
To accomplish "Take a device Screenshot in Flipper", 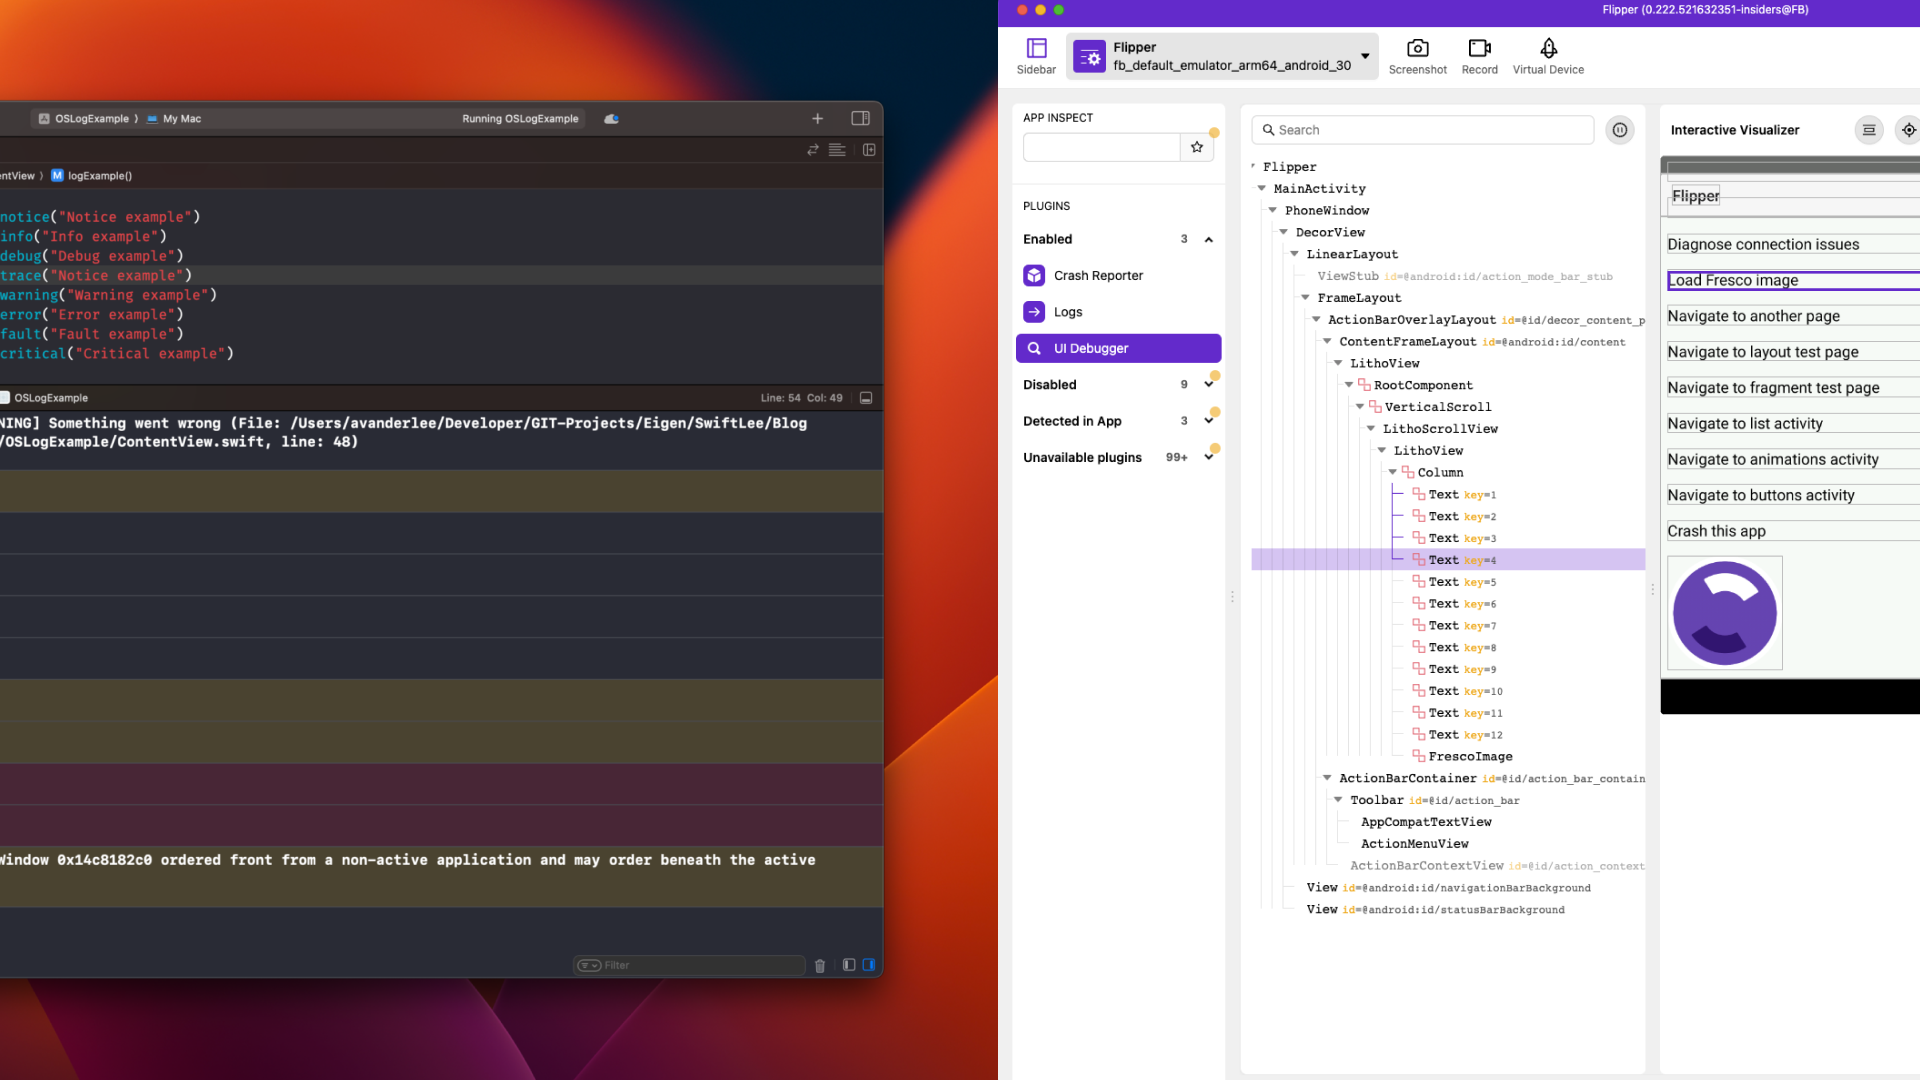I will 1417,56.
